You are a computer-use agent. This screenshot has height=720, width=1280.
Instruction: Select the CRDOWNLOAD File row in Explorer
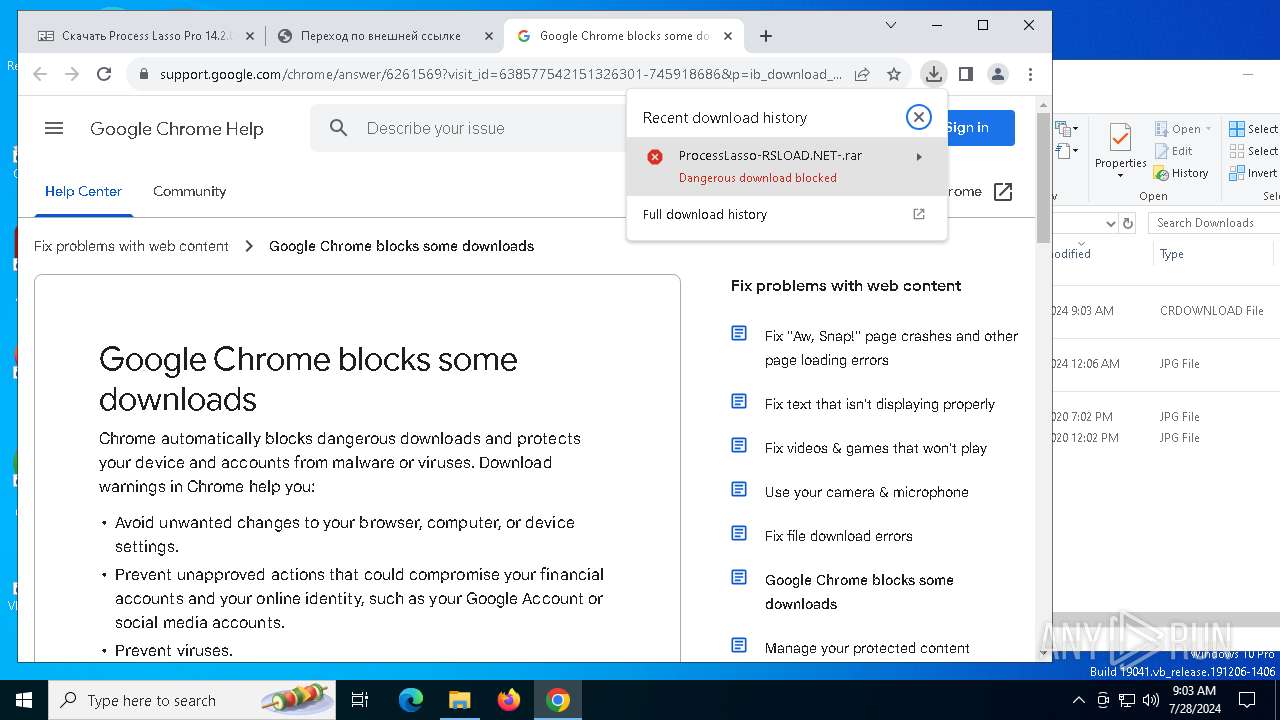1165,311
